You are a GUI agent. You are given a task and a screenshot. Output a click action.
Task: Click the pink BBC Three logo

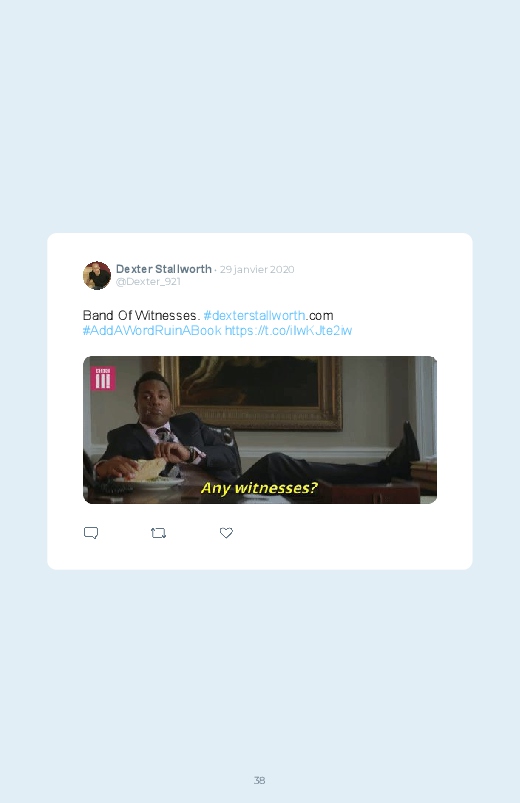click(x=103, y=378)
